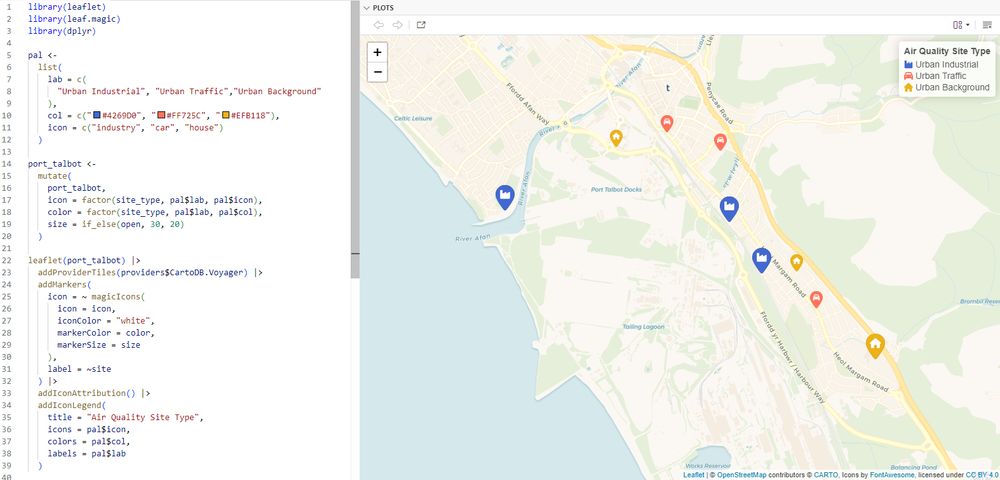Screen dimensions: 1000x480
Task: Collapse the PLOTS panel chevron
Action: [x=366, y=8]
